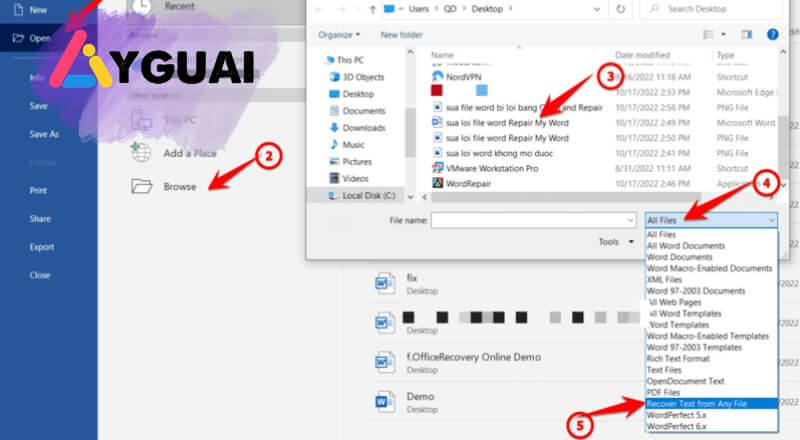
Task: Click the Open folder icon in sidebar
Action: pyautogui.click(x=18, y=38)
